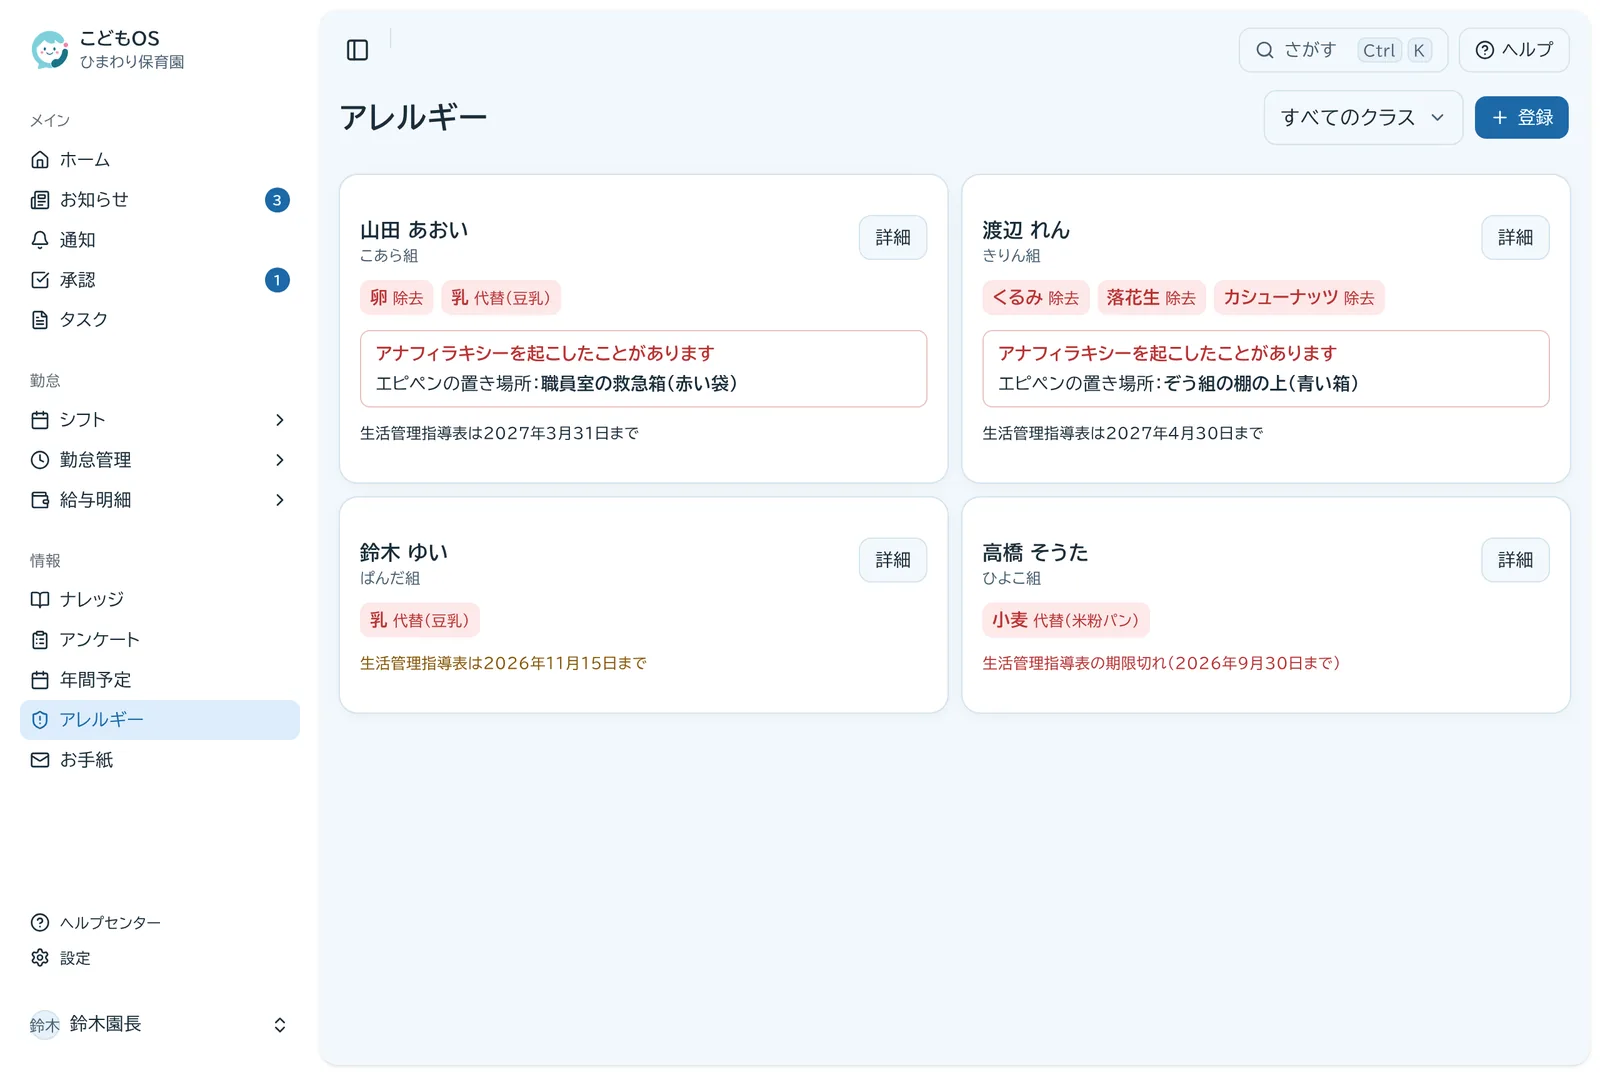
Task: Click the 給与明細 wallet icon
Action: click(40, 500)
